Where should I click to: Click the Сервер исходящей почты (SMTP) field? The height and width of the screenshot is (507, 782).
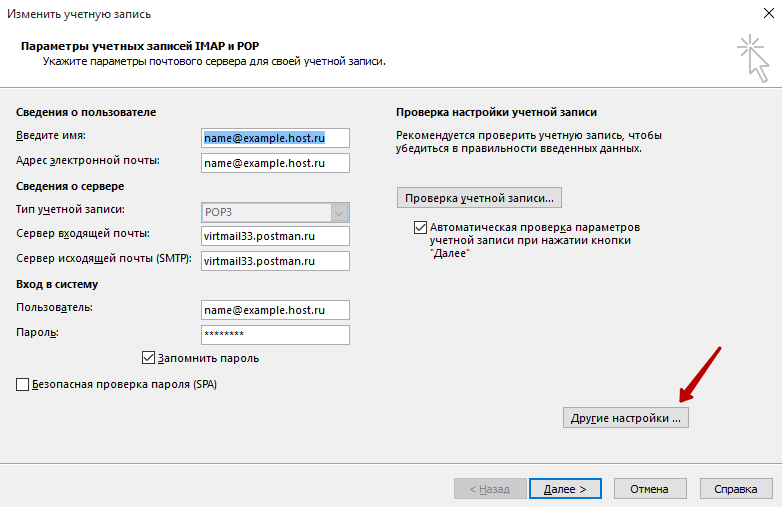coord(275,261)
